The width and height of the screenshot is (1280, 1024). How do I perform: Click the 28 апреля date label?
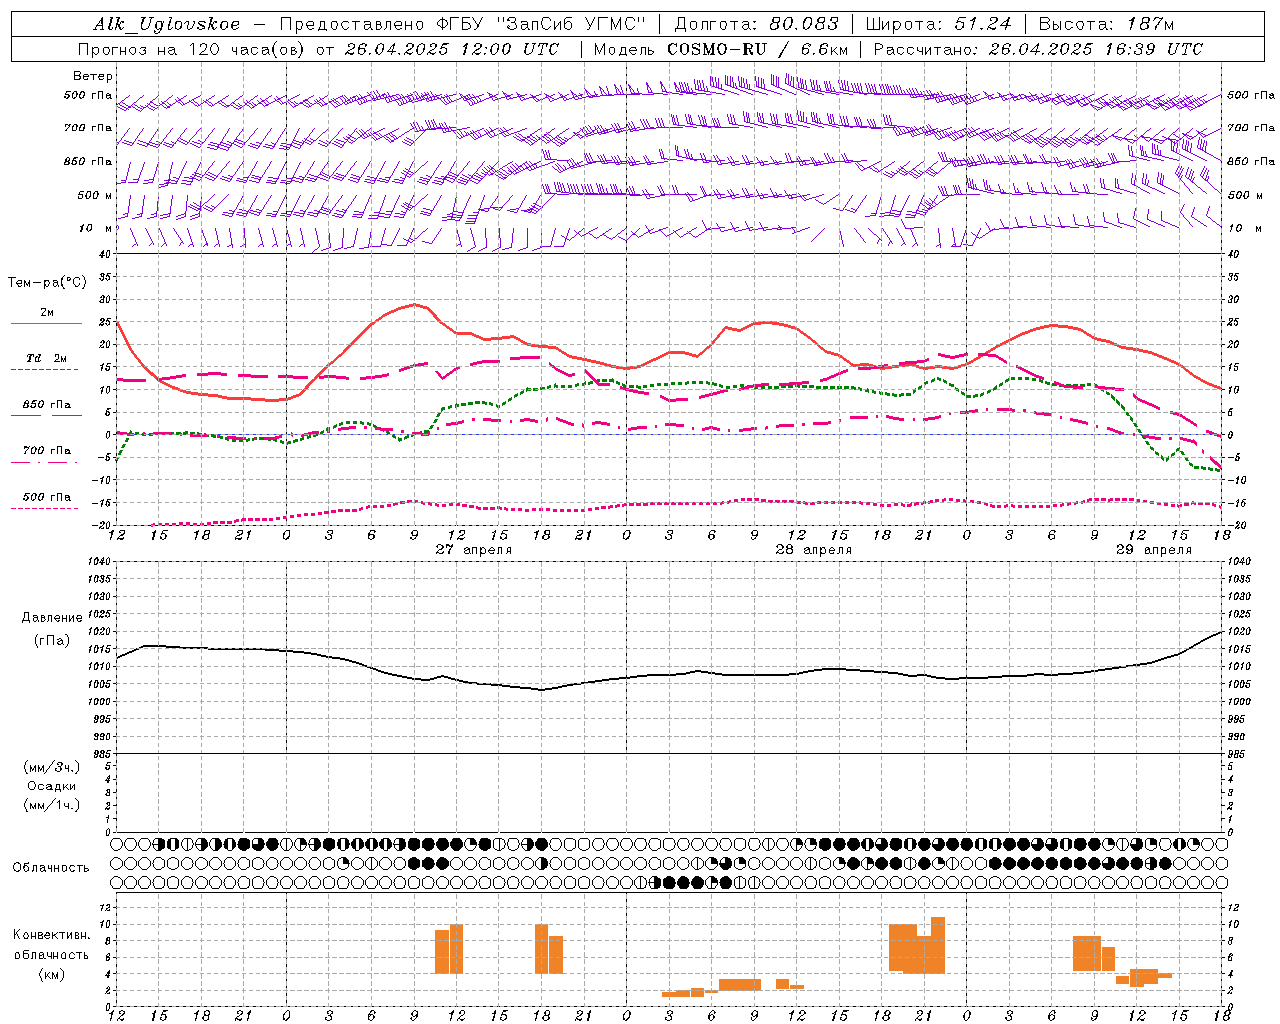[x=814, y=550]
